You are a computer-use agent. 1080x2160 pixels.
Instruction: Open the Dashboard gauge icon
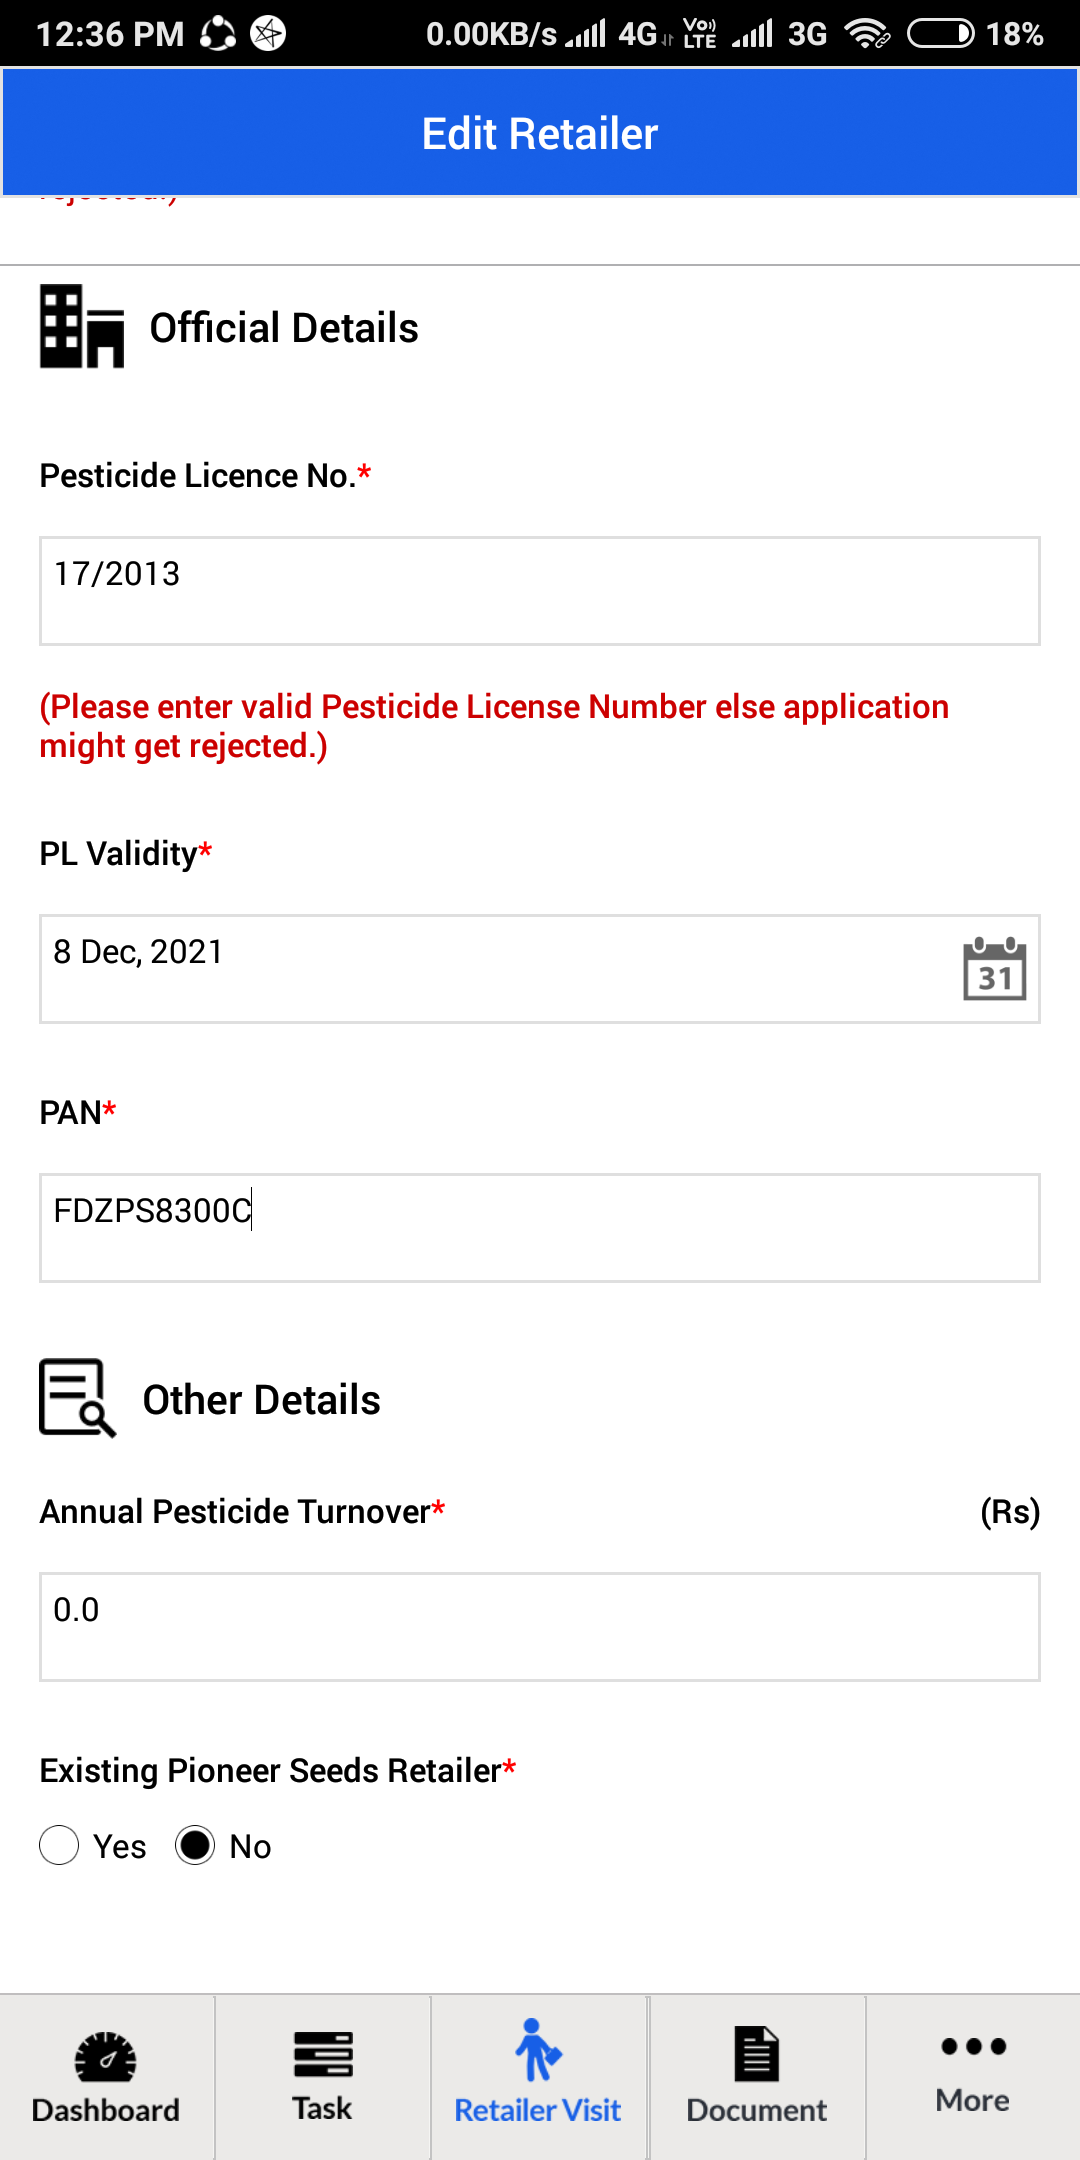[x=106, y=2056]
